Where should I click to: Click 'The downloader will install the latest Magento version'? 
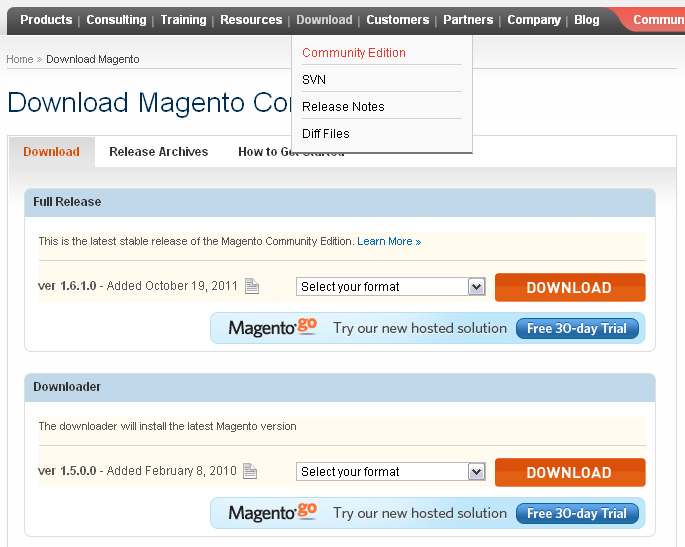(167, 426)
